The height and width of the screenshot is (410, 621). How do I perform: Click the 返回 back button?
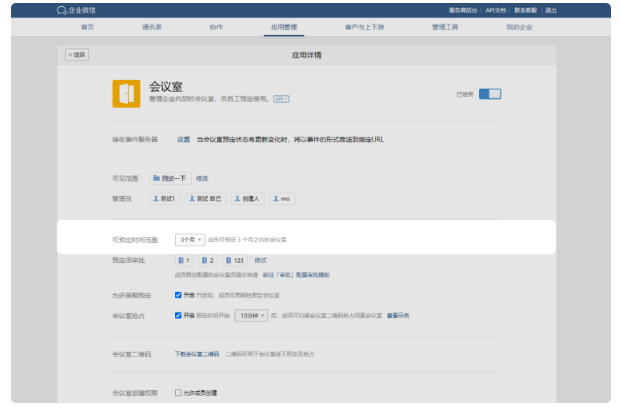pyautogui.click(x=76, y=54)
